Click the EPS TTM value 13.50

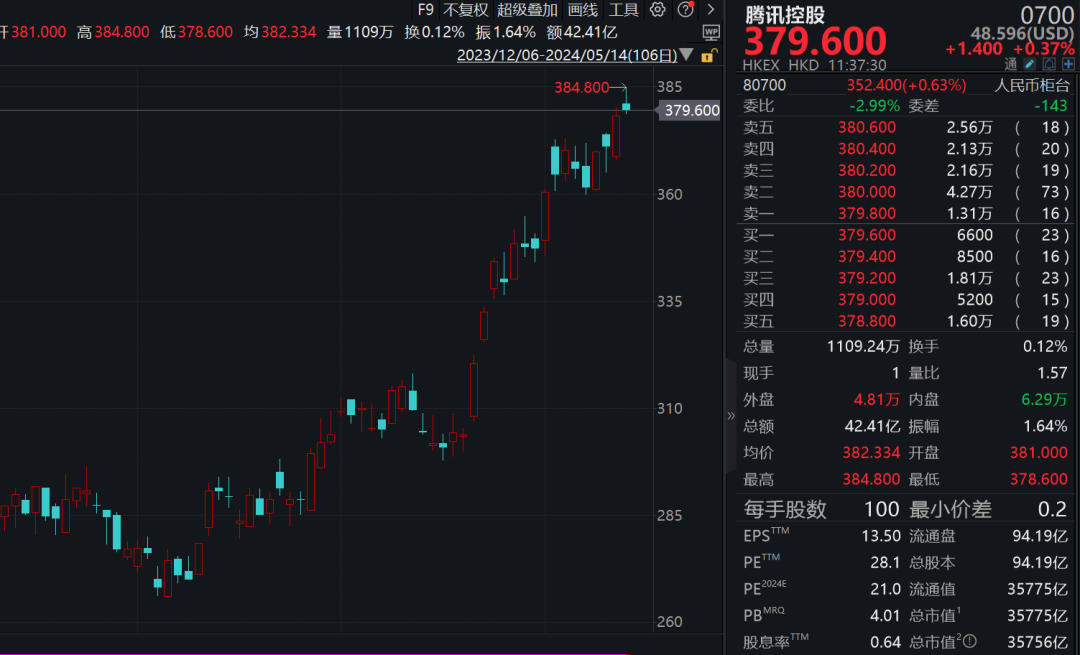tap(881, 536)
